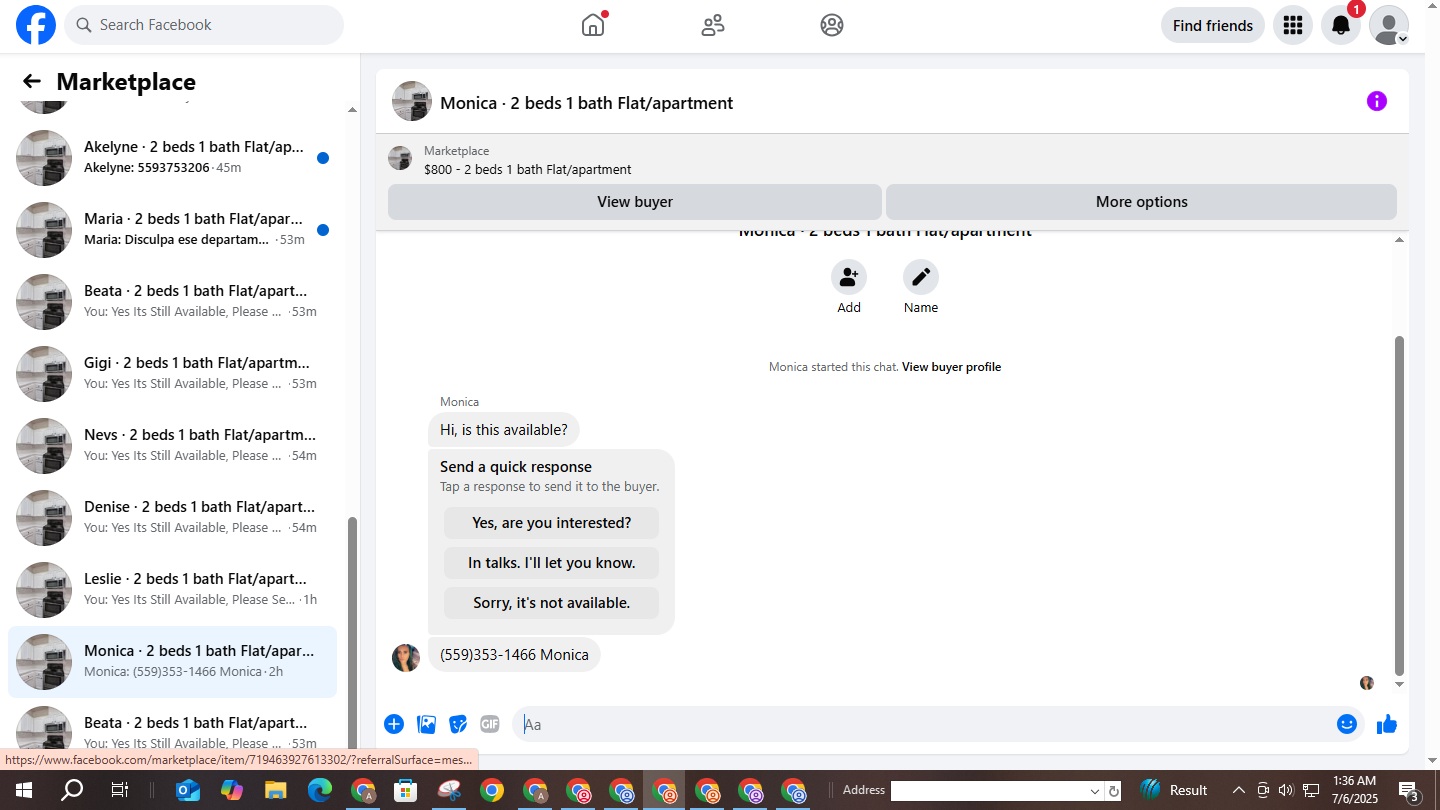
Task: Go to the Home feed icon
Action: (x=593, y=25)
